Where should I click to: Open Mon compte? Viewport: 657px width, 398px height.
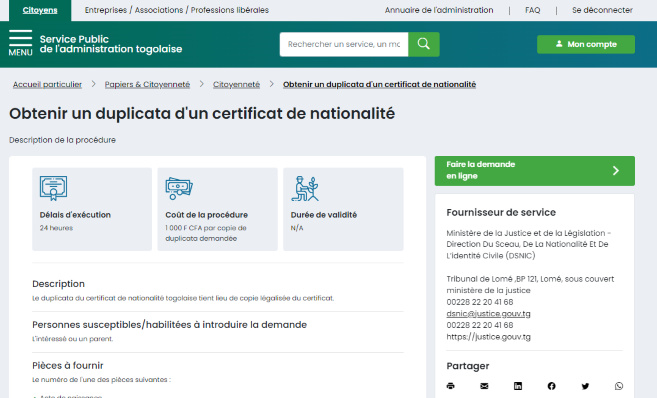[586, 44]
